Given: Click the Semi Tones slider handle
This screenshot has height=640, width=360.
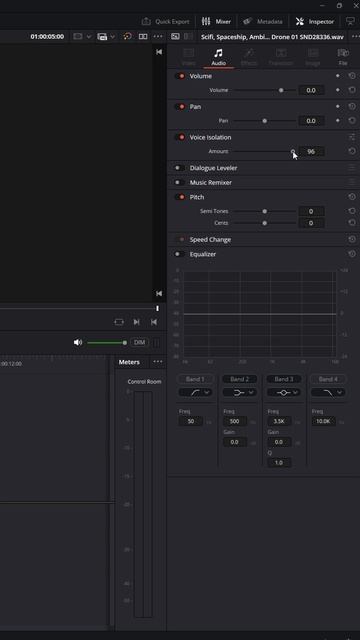Looking at the screenshot, I should point(264,211).
